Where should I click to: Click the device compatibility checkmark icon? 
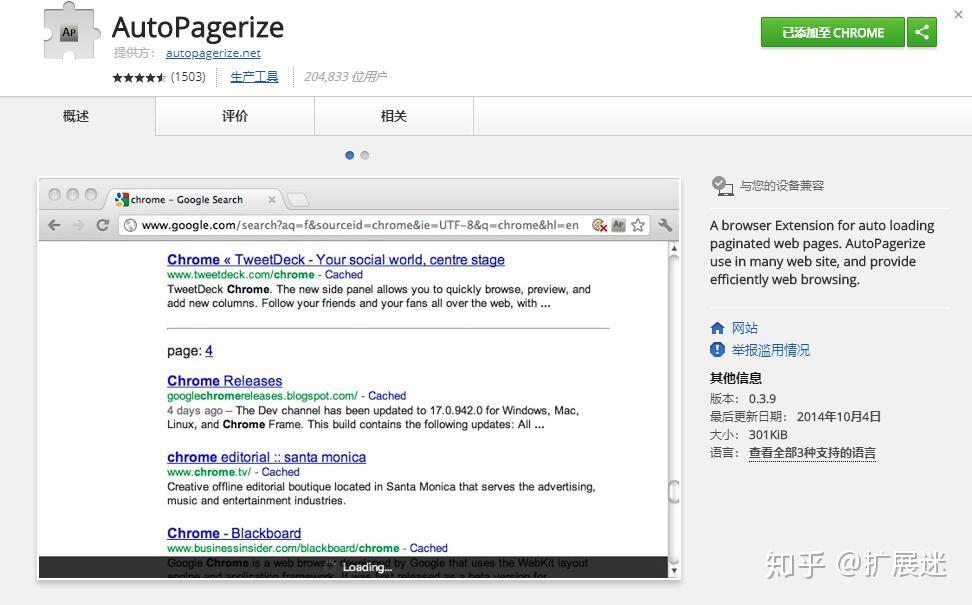[x=722, y=185]
